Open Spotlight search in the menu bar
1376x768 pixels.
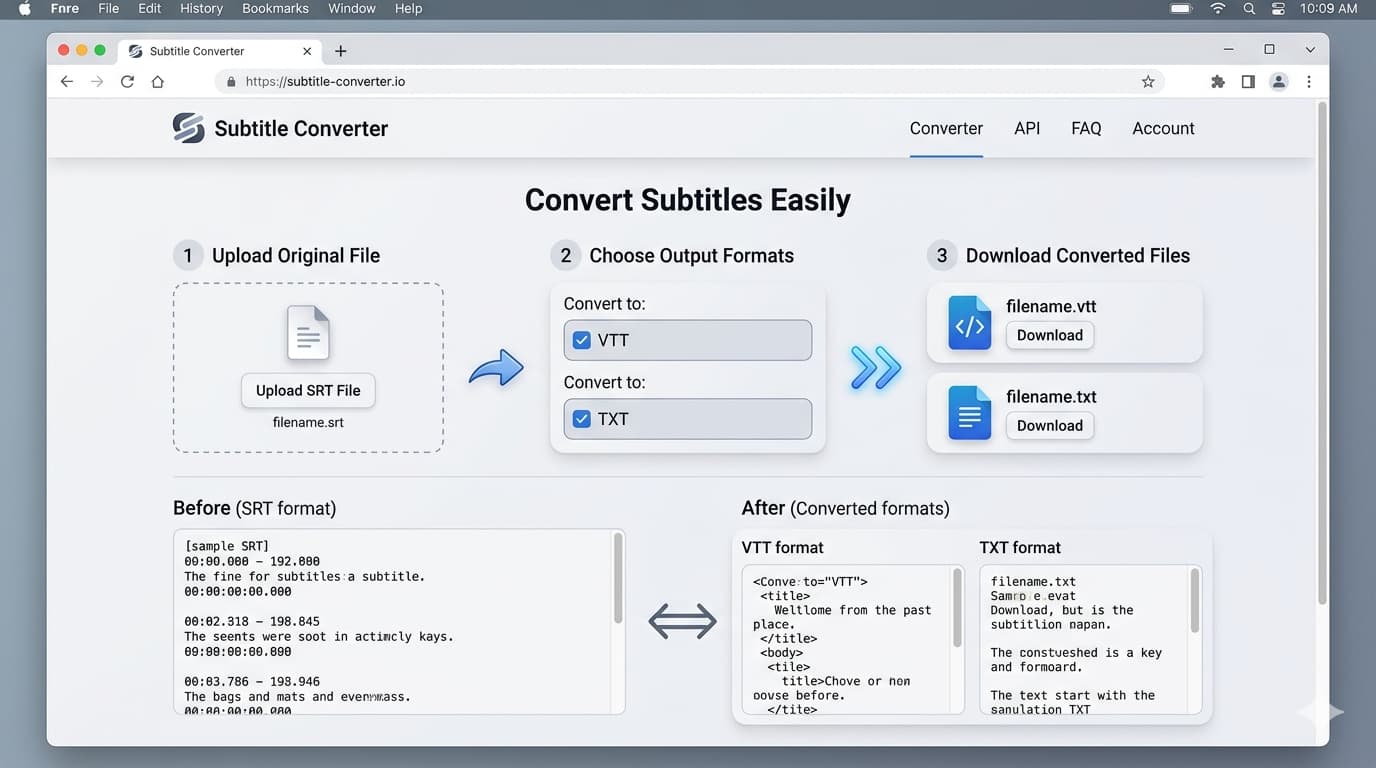pyautogui.click(x=1249, y=8)
